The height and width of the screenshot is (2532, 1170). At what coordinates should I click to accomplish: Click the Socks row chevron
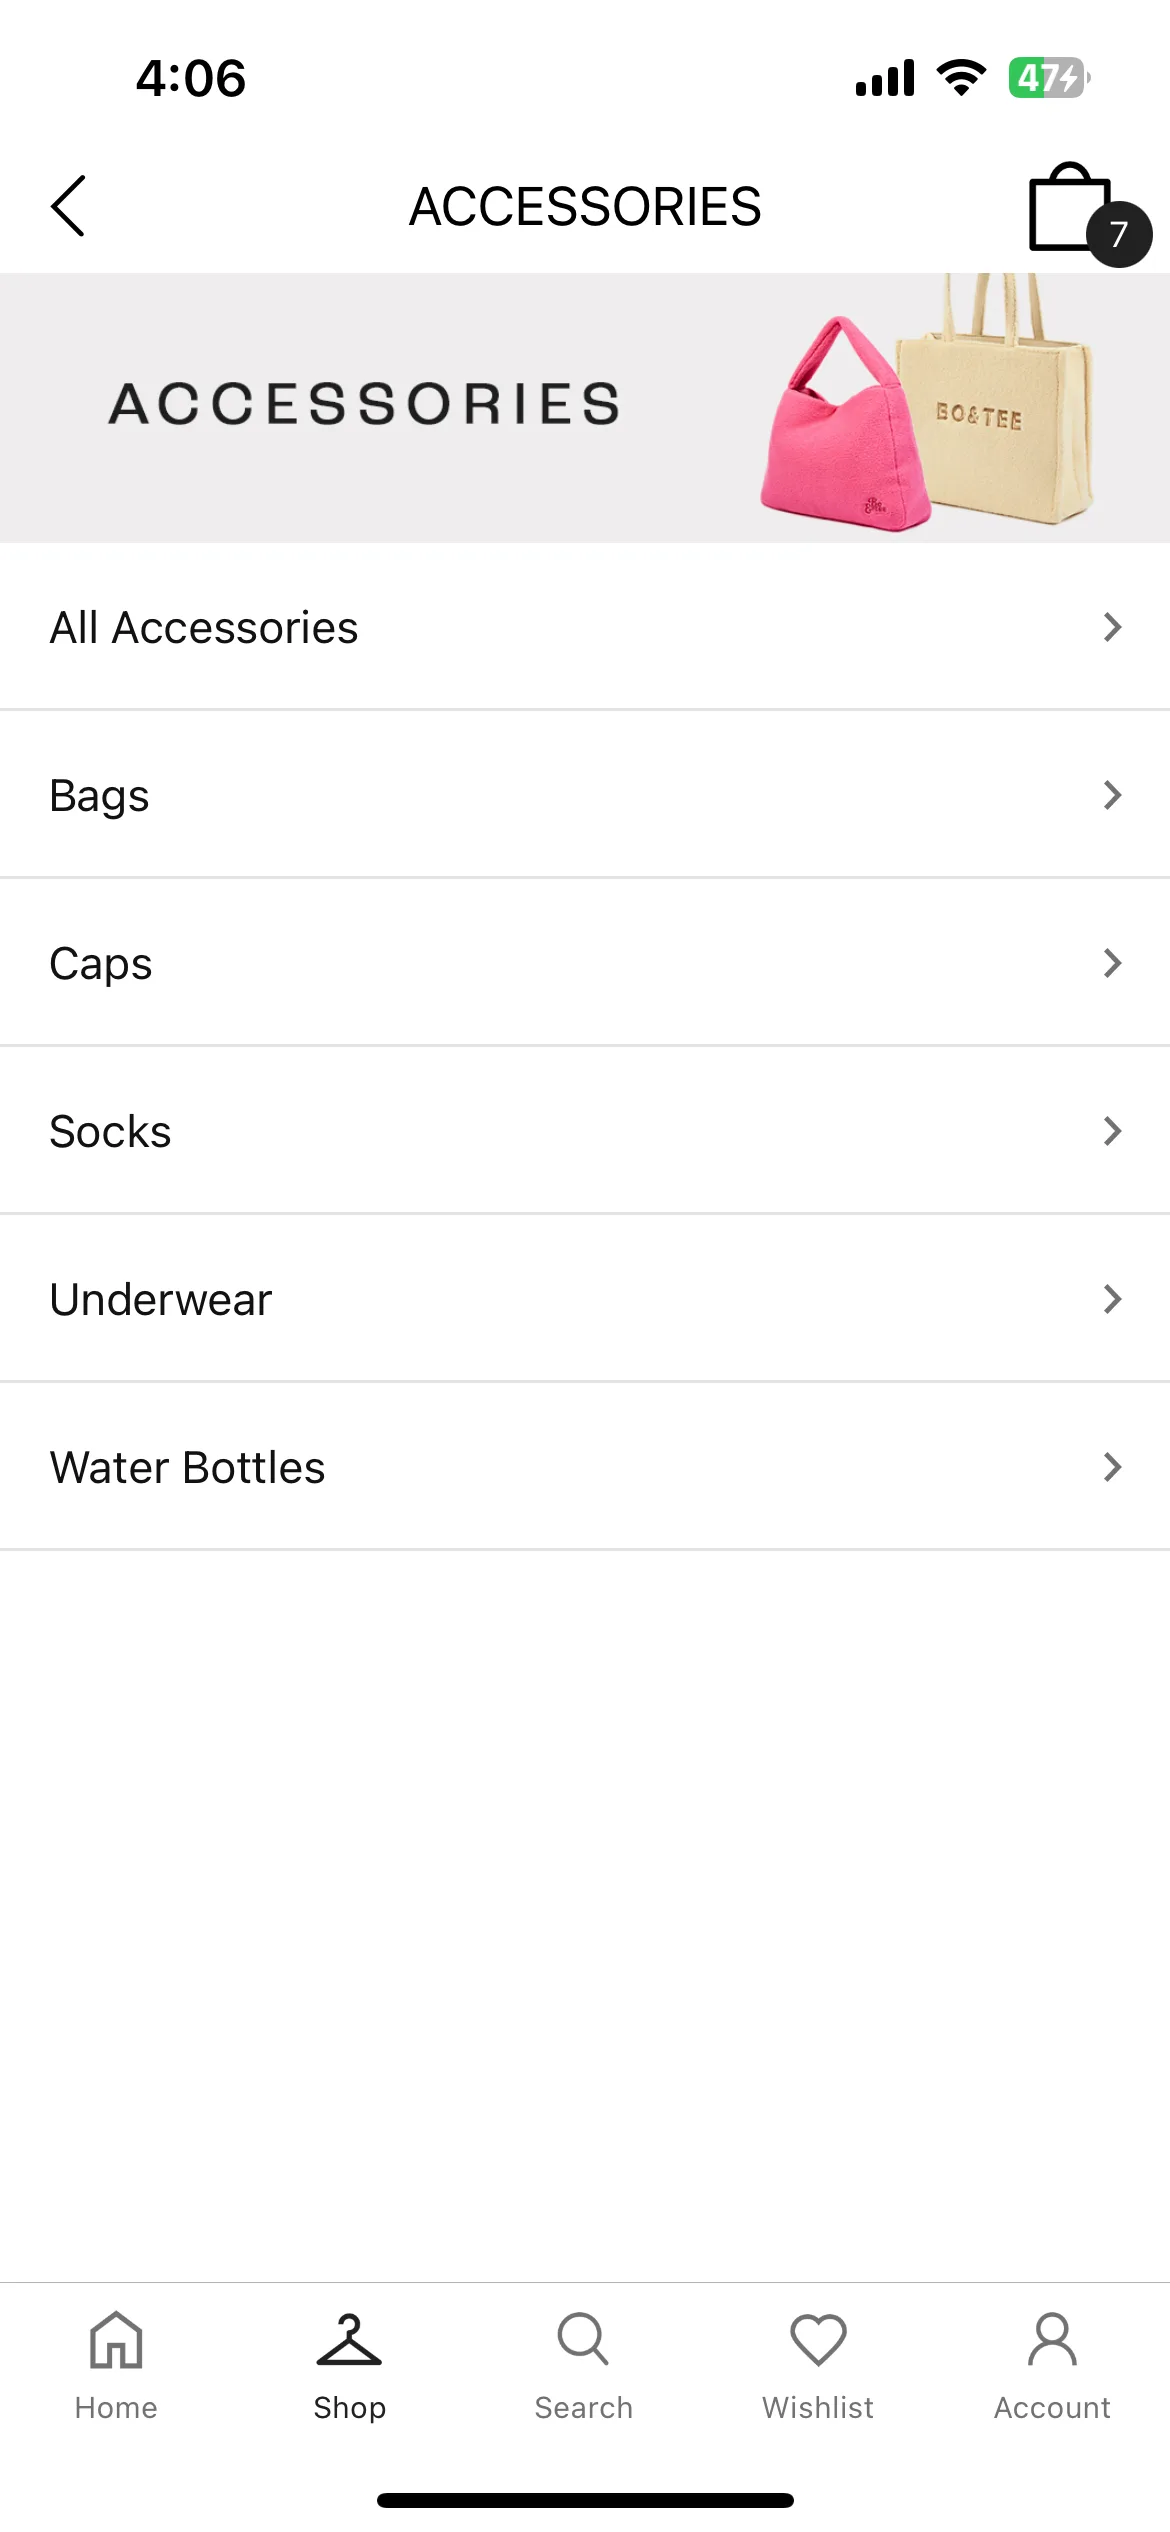coord(1112,1131)
